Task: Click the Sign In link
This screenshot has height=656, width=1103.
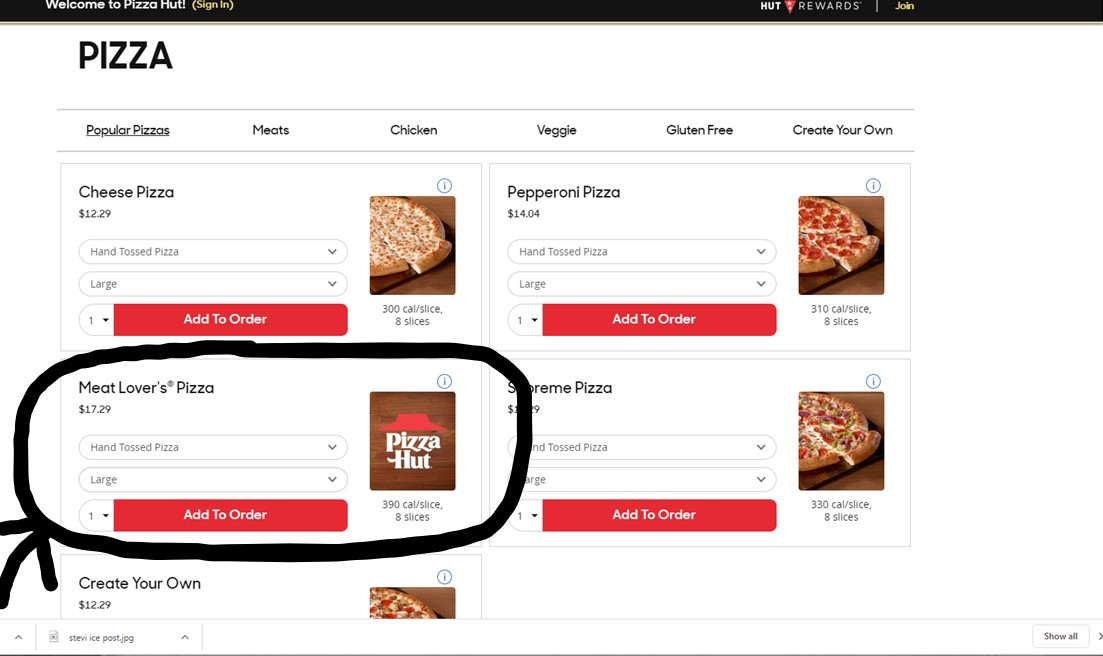Action: [x=213, y=6]
